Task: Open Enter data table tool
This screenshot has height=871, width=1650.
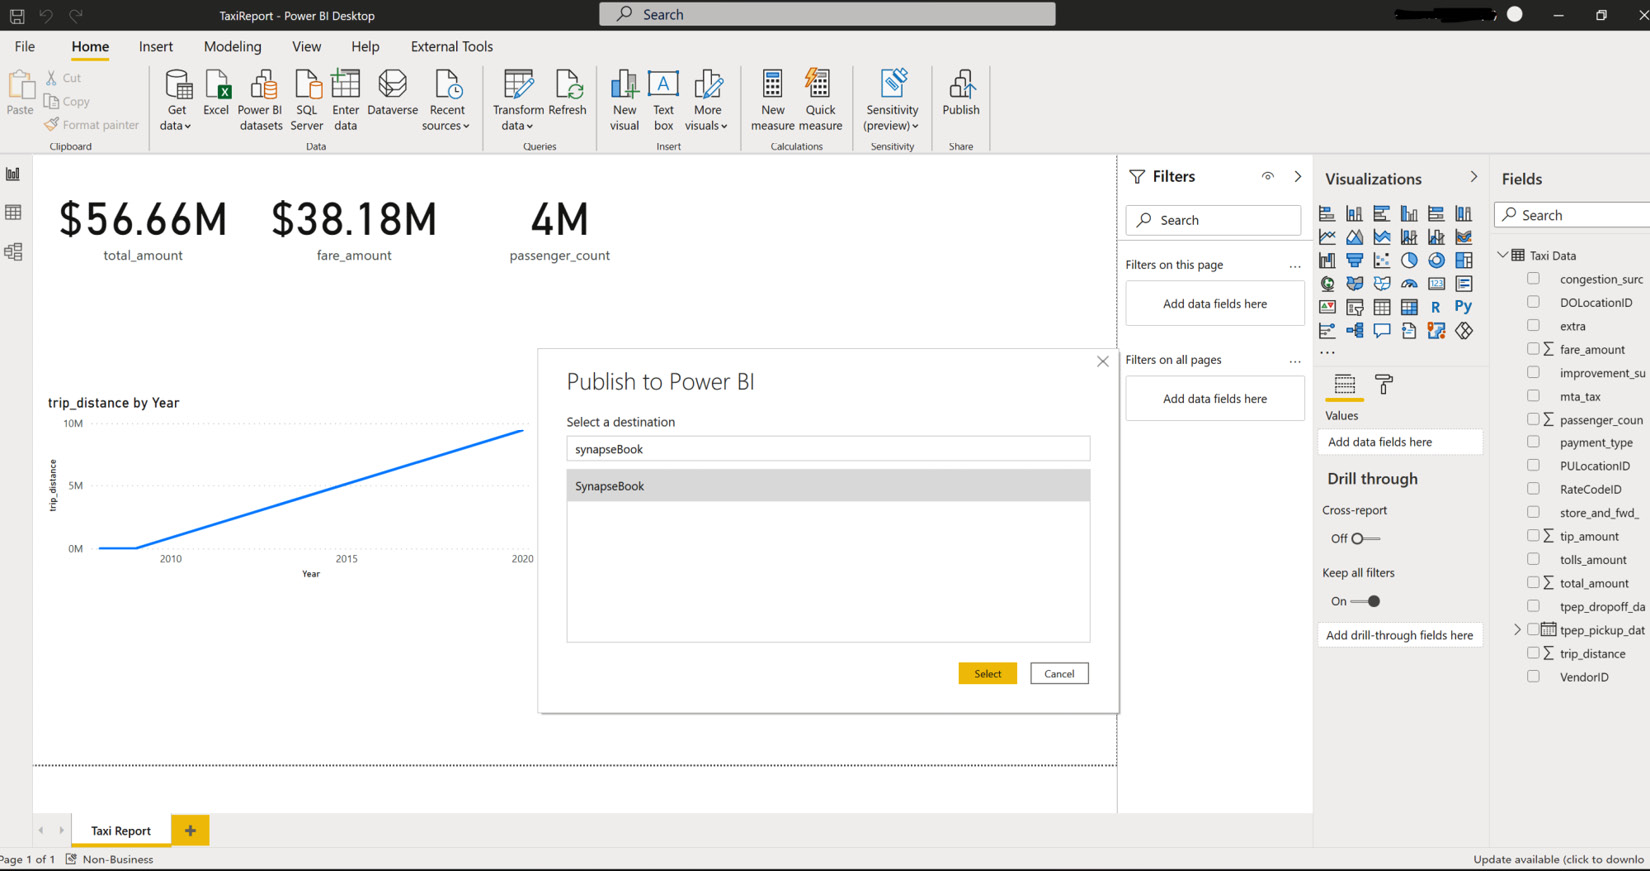Action: [x=346, y=100]
